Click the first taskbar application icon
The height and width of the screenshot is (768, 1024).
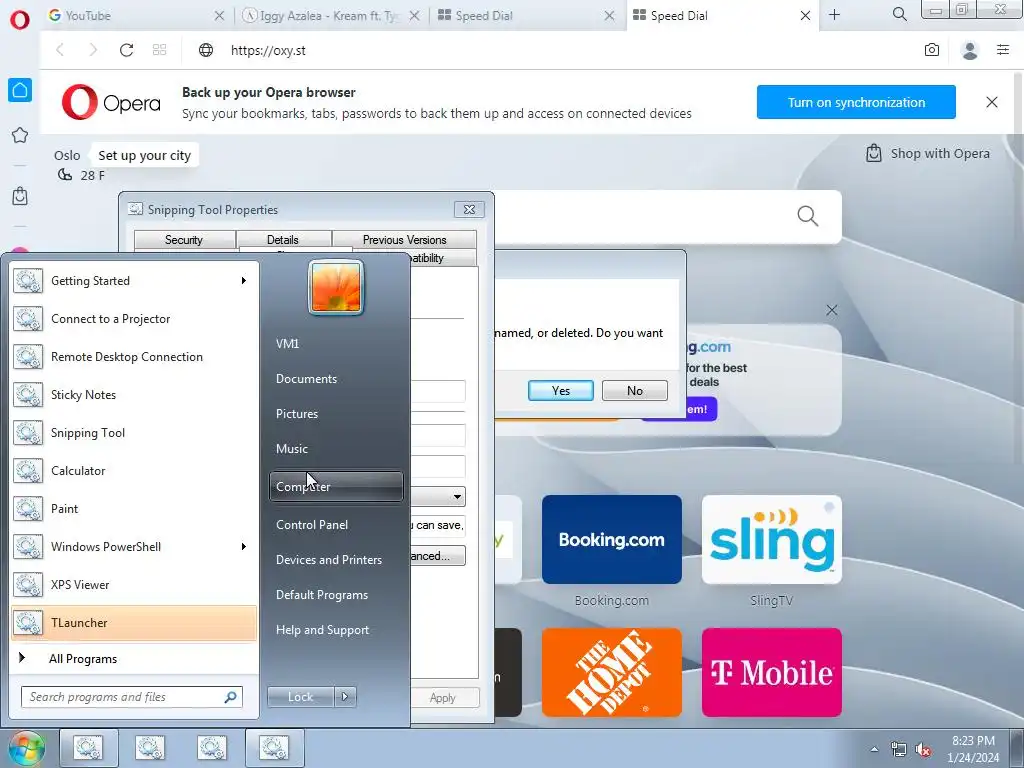(x=88, y=748)
